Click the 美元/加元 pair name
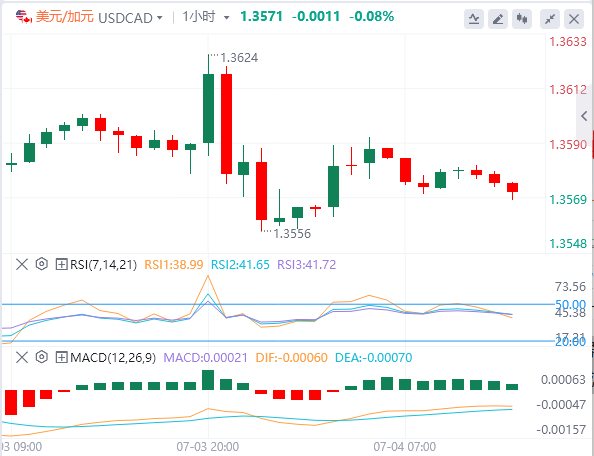 pyautogui.click(x=64, y=17)
